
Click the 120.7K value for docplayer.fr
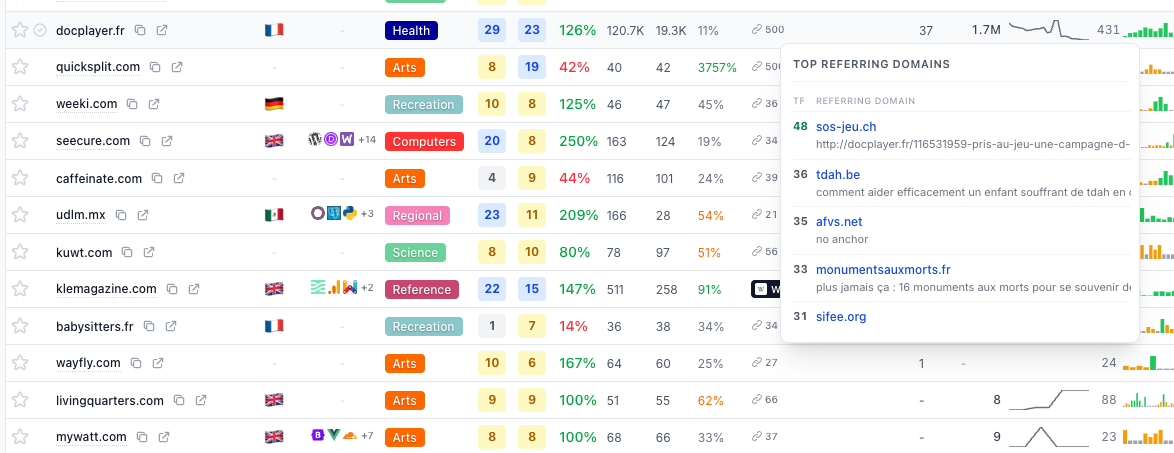625,31
